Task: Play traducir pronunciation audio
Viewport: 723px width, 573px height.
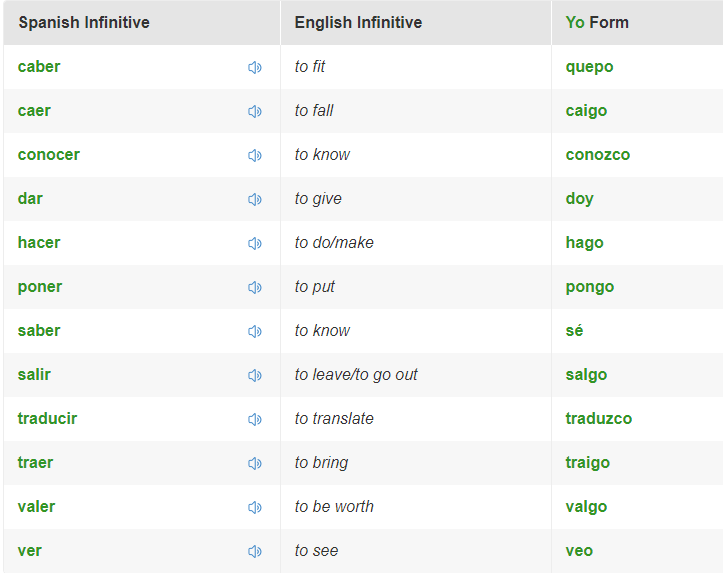Action: (x=255, y=419)
